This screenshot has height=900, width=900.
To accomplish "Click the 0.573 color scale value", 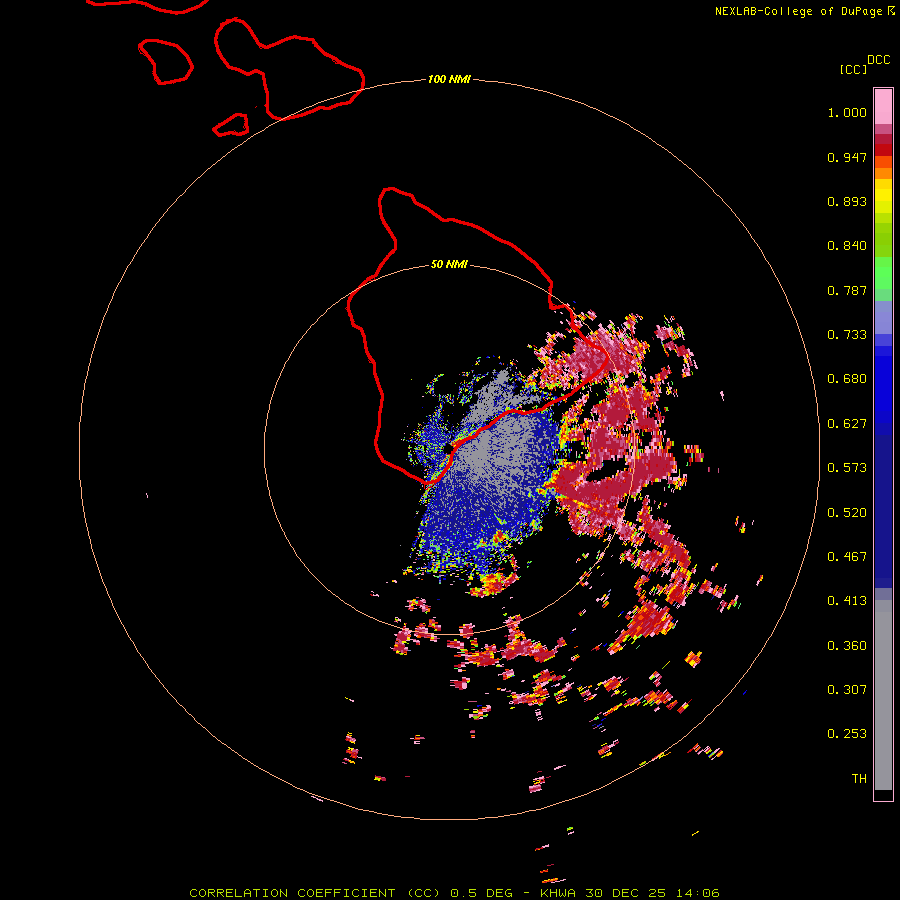I will (847, 468).
